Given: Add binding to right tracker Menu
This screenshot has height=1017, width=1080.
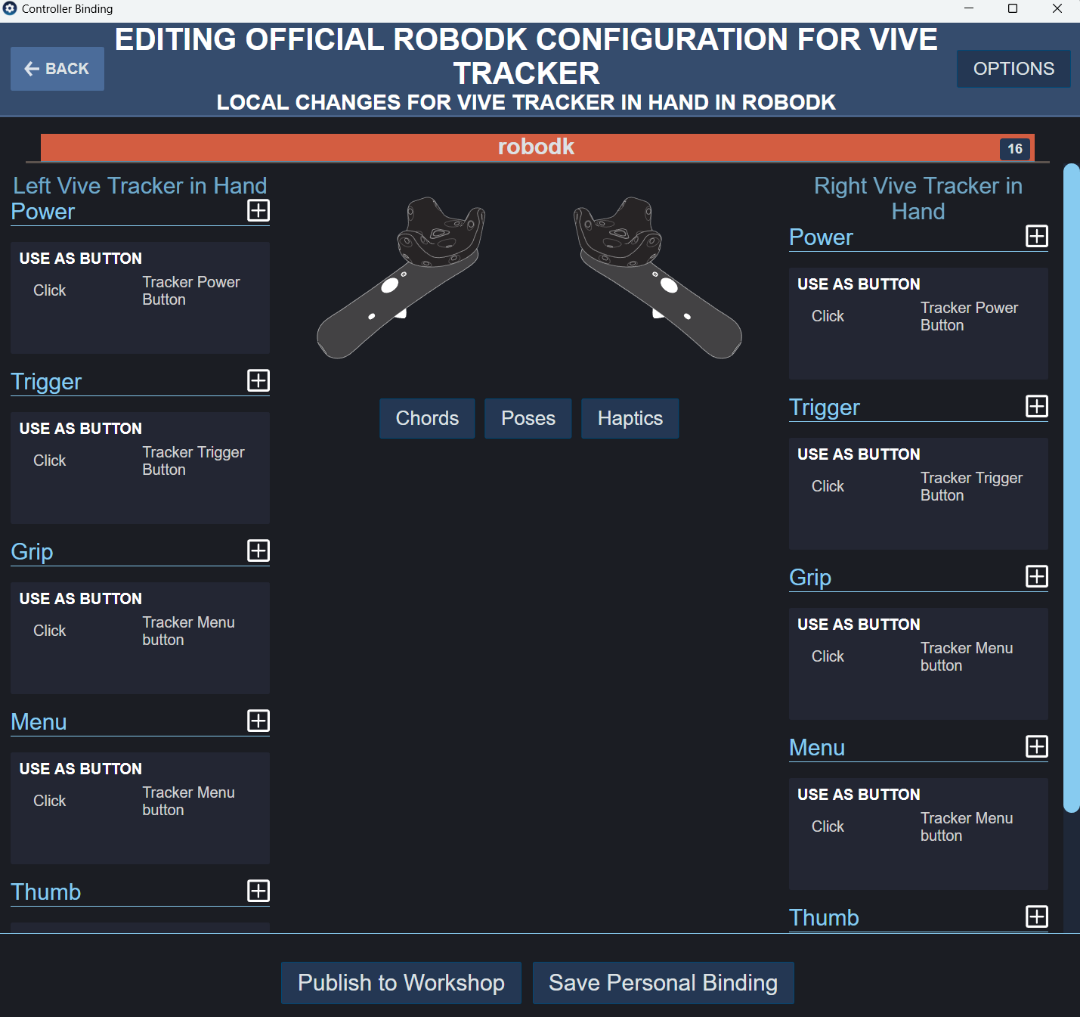Looking at the screenshot, I should (x=1037, y=747).
